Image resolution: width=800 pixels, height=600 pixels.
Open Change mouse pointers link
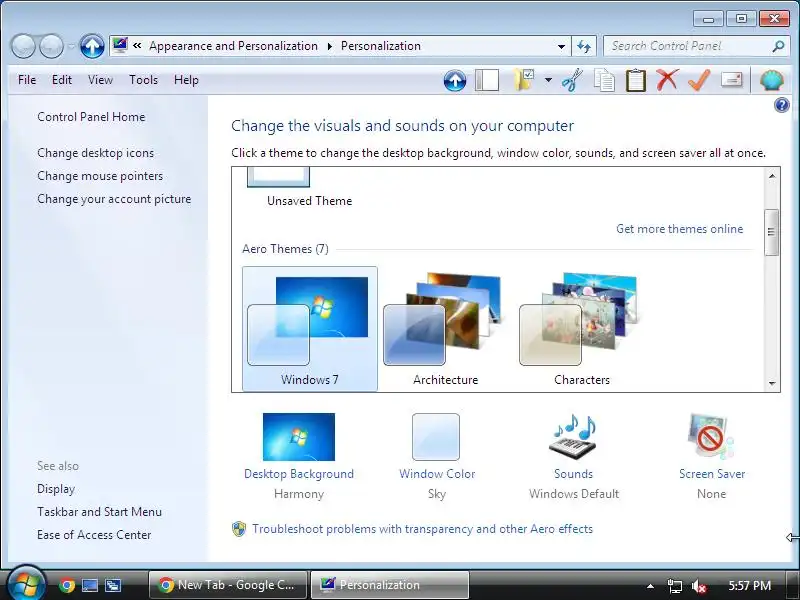100,176
